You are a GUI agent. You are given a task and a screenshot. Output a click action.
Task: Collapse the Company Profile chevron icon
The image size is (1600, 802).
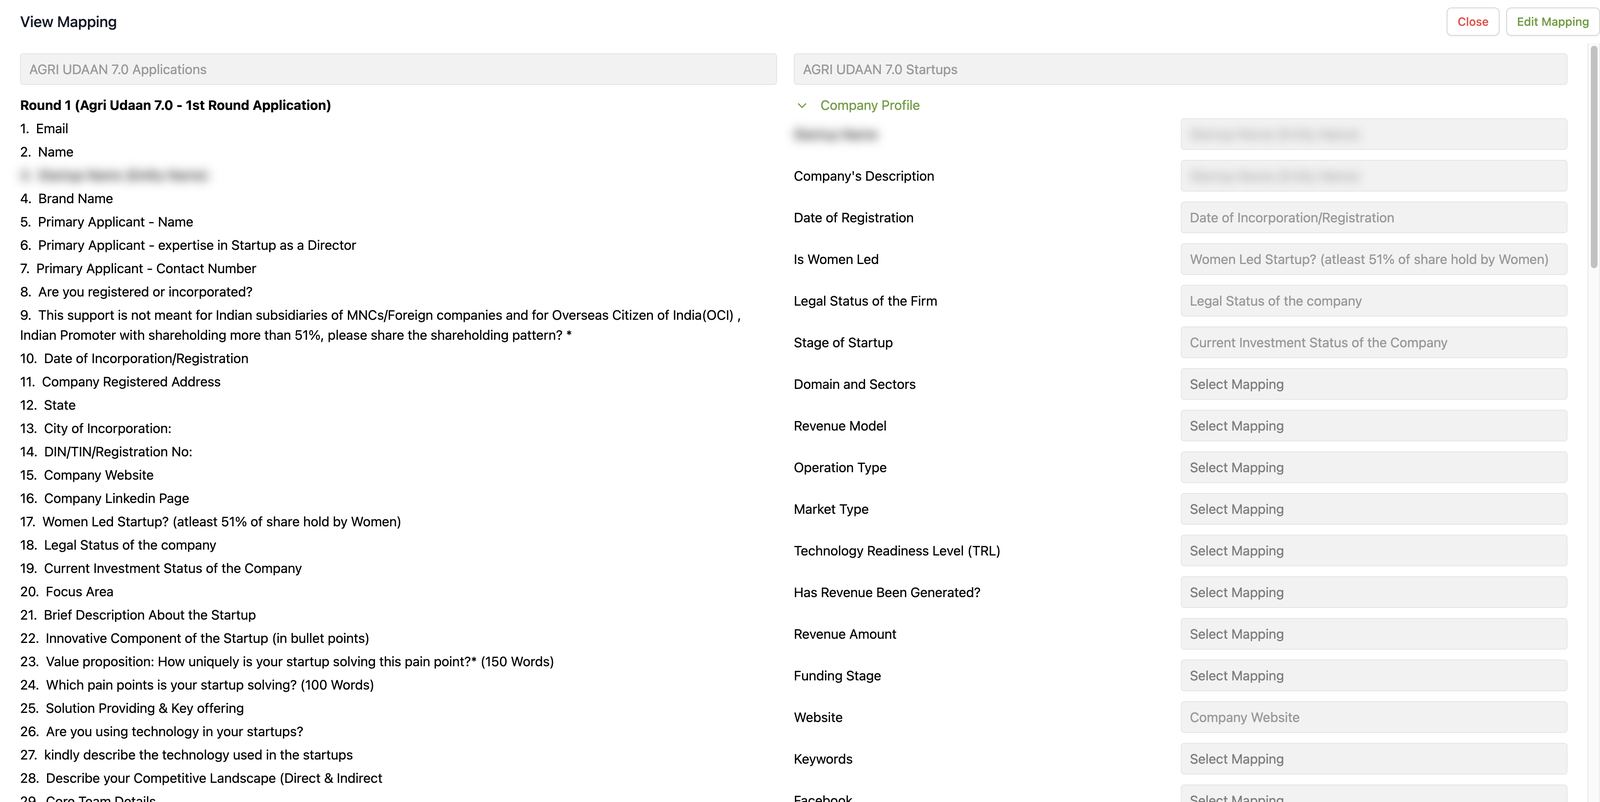point(801,105)
